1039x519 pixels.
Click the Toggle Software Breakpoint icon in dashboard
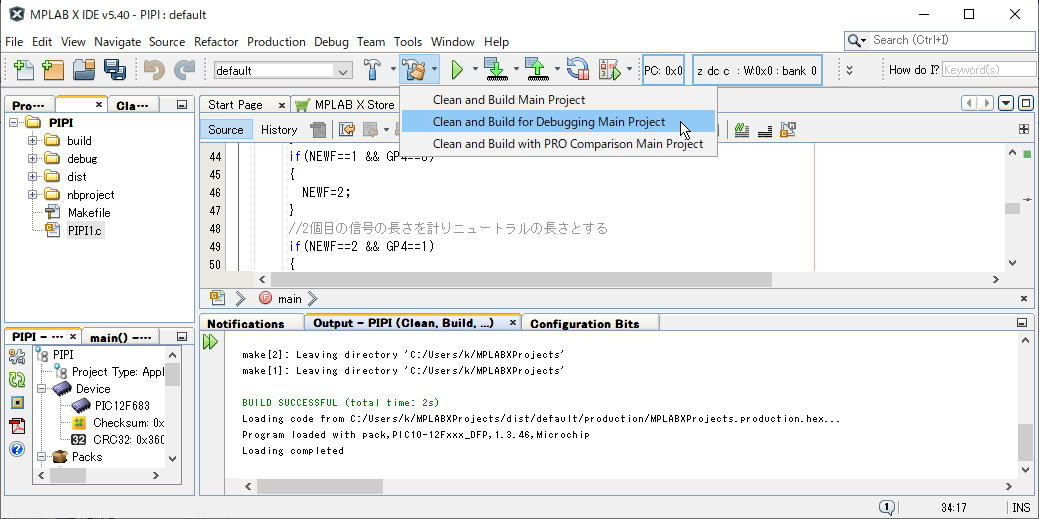[17, 402]
